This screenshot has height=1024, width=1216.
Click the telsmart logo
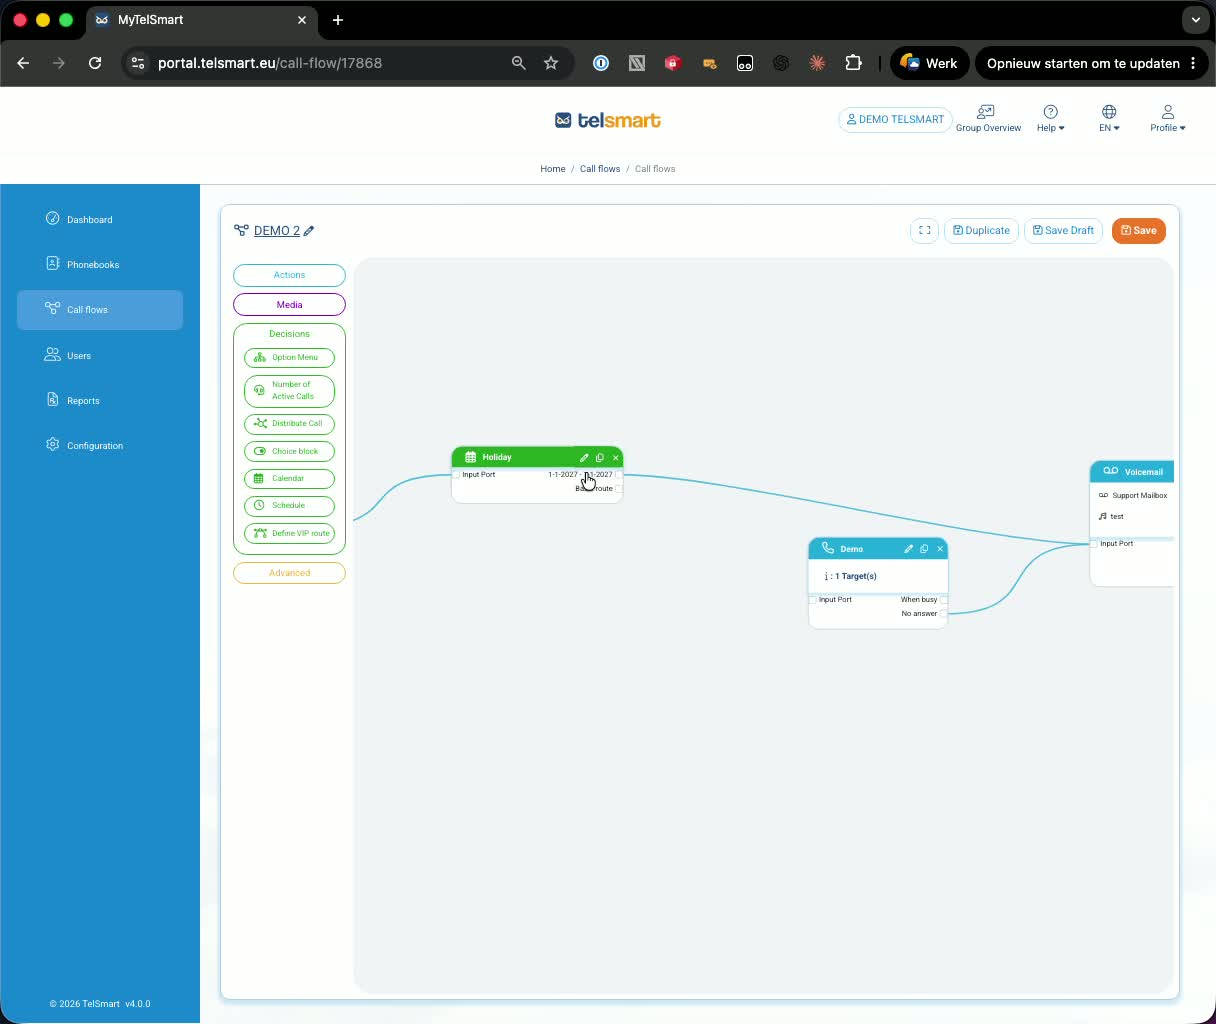tap(608, 120)
